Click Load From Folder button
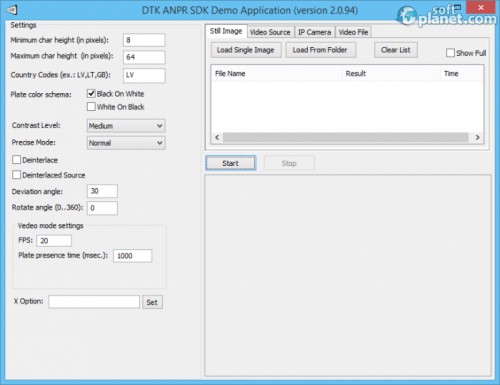This screenshot has width=500, height=385. click(320, 50)
